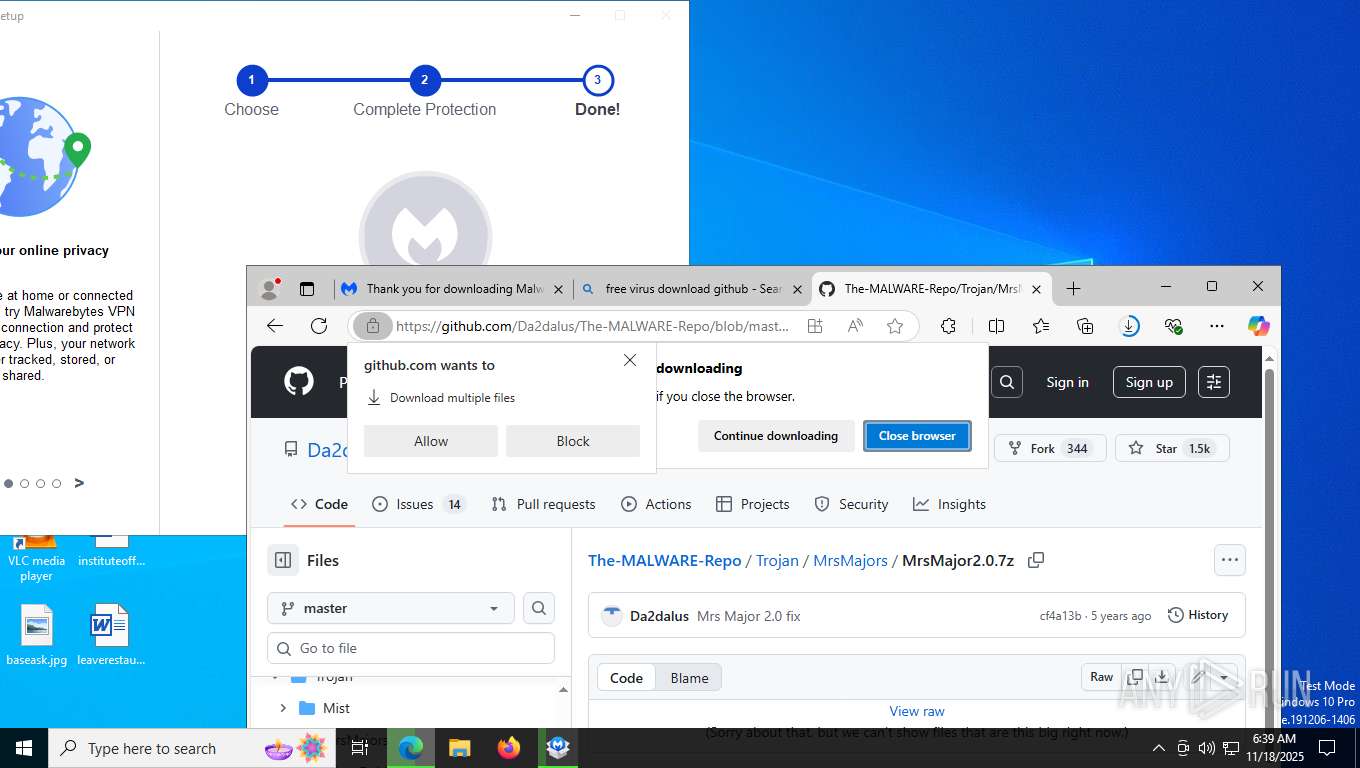Search the repository file tree
The height and width of the screenshot is (768, 1360).
pos(539,608)
